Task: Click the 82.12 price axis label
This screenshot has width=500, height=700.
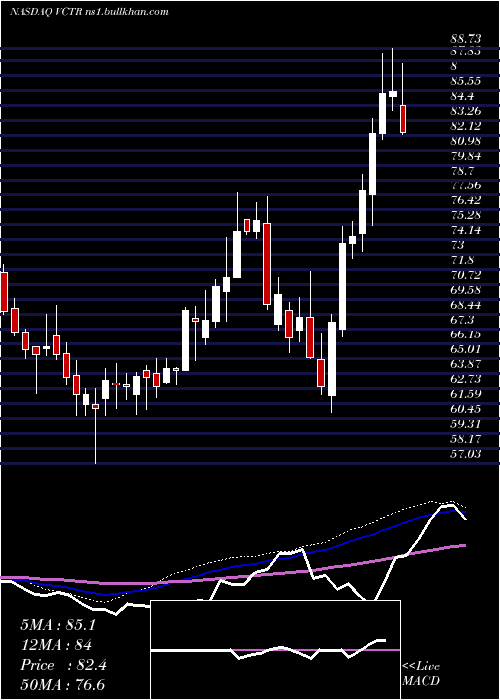Action: coord(466,126)
